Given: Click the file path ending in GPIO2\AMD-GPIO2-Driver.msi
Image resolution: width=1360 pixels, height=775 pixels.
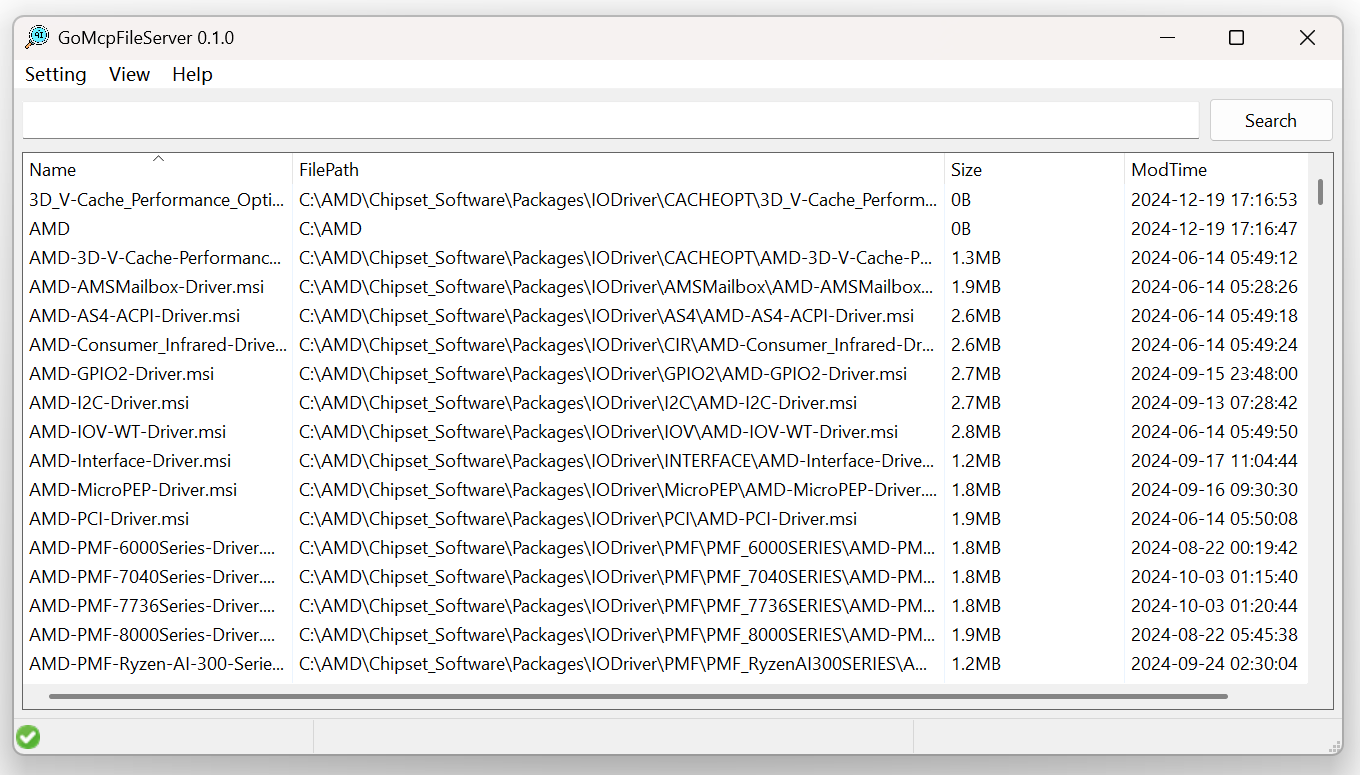Looking at the screenshot, I should (603, 374).
